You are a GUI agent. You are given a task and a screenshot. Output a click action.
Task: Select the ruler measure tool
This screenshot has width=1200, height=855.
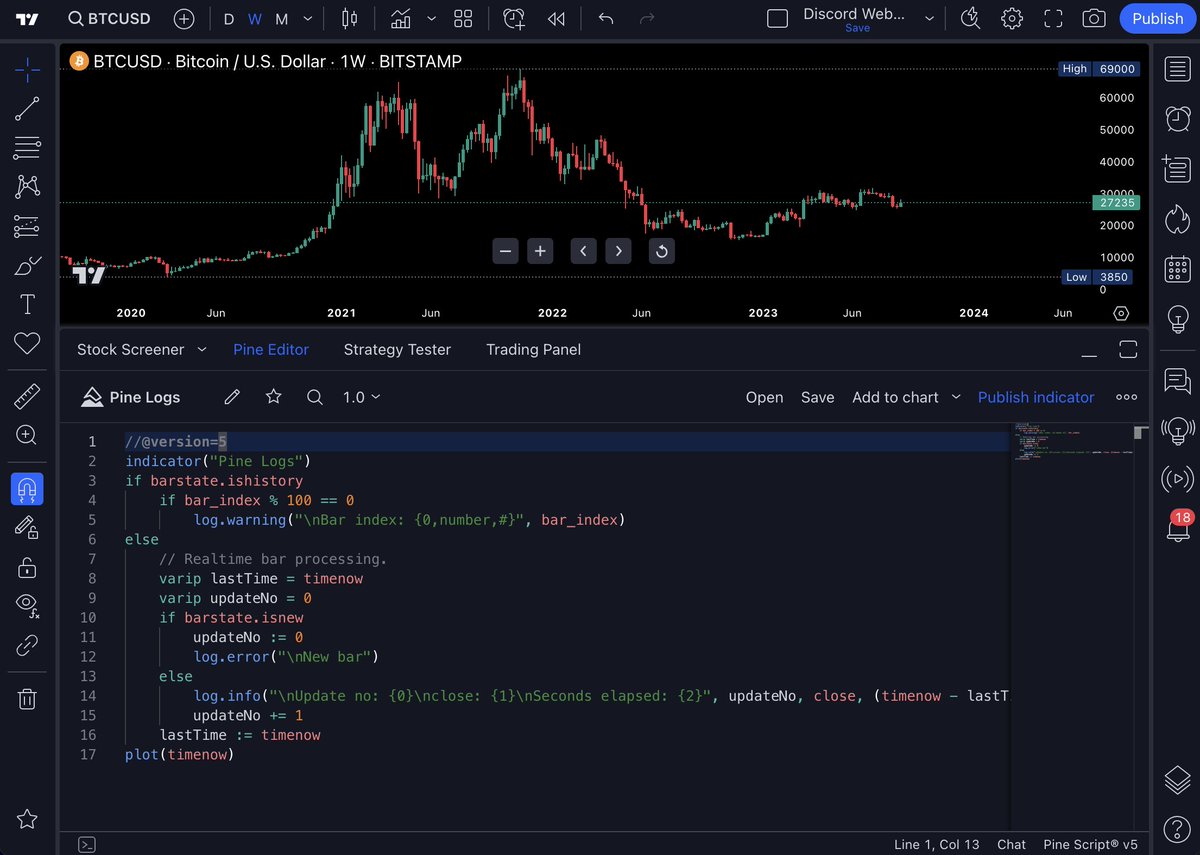[27, 396]
